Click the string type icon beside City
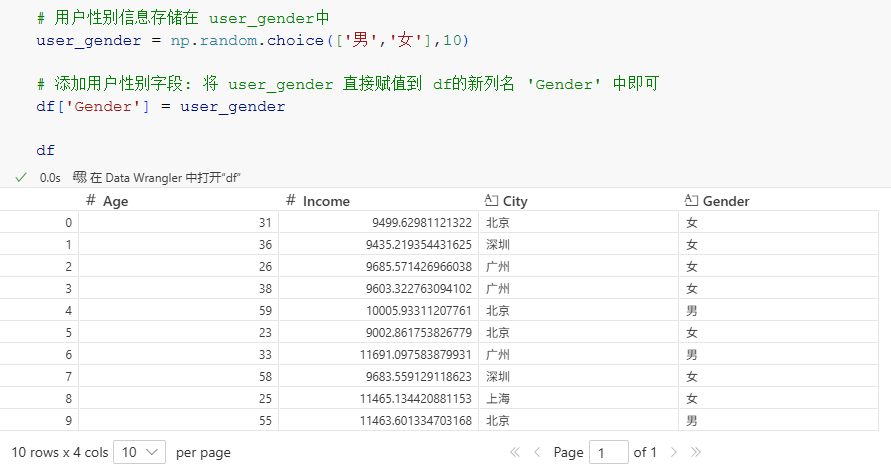This screenshot has height=468, width=891. (492, 200)
